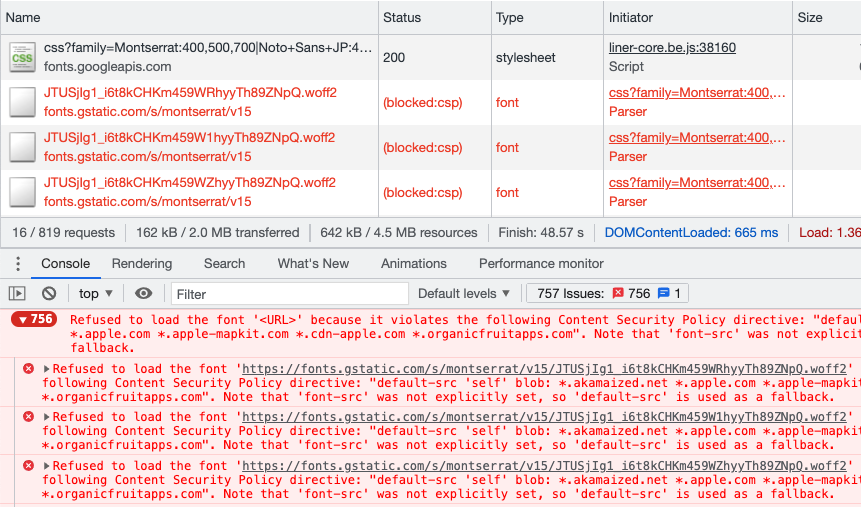Open the top JavaScript context dropdown

tap(96, 294)
